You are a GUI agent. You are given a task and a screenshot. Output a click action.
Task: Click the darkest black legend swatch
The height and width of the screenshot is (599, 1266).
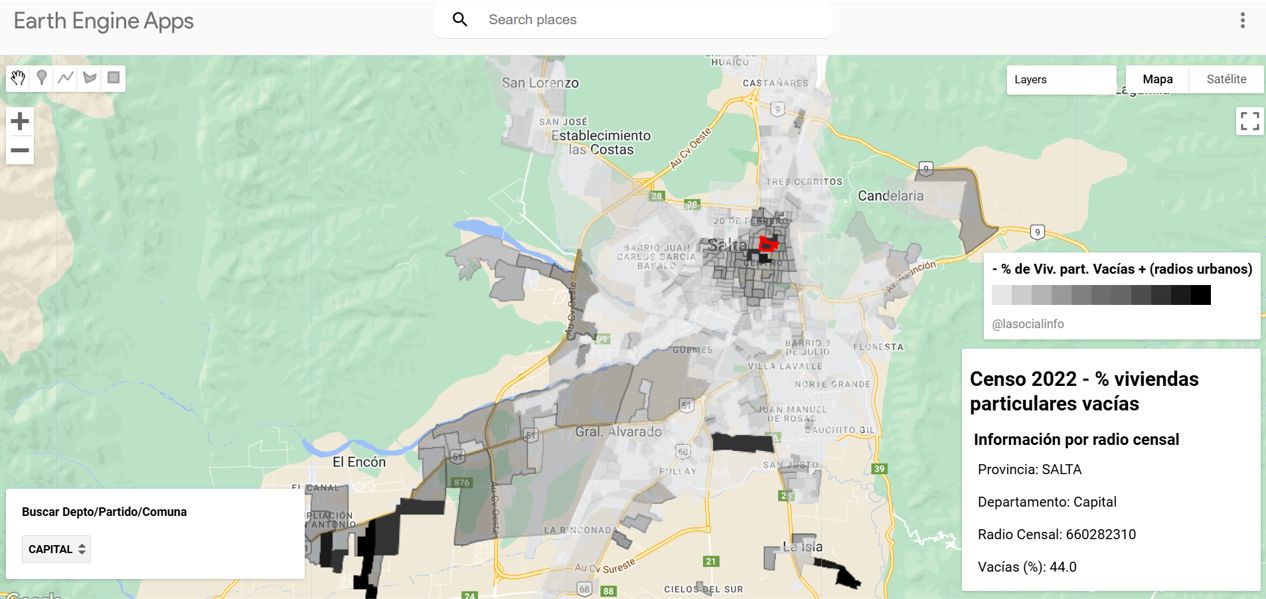click(1201, 295)
